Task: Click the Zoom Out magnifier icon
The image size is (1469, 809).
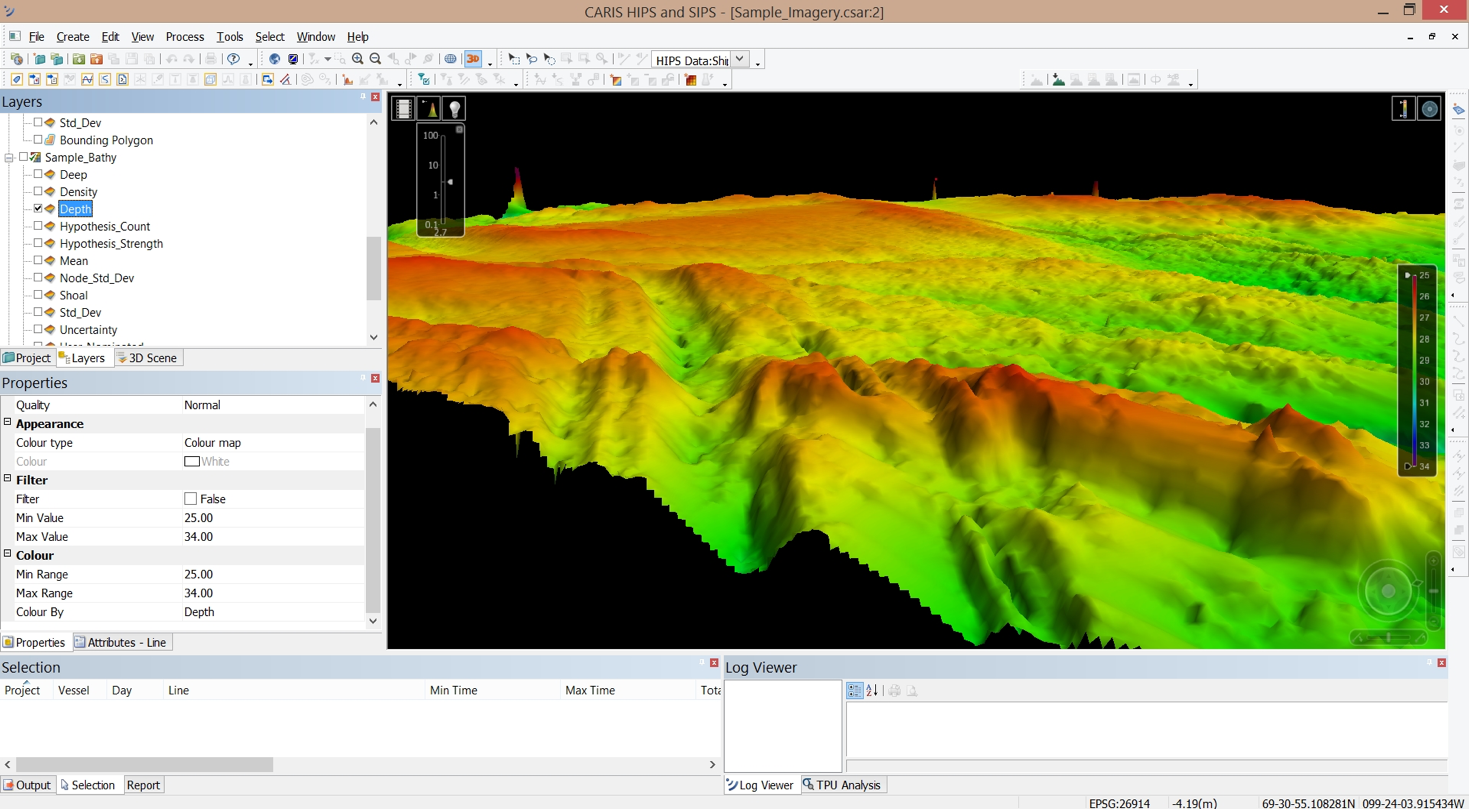Action: tap(375, 59)
